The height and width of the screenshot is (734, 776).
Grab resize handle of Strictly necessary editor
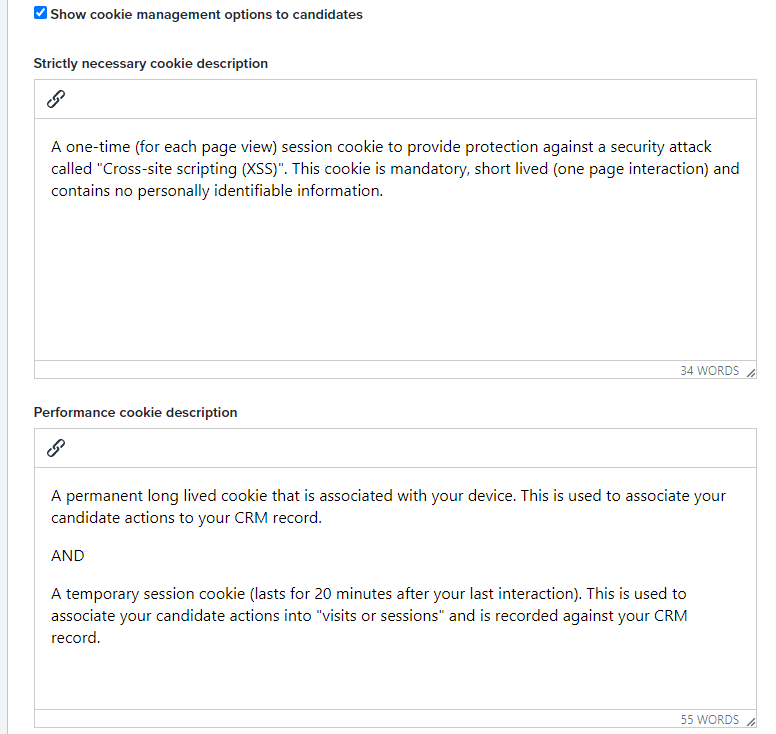pos(751,373)
